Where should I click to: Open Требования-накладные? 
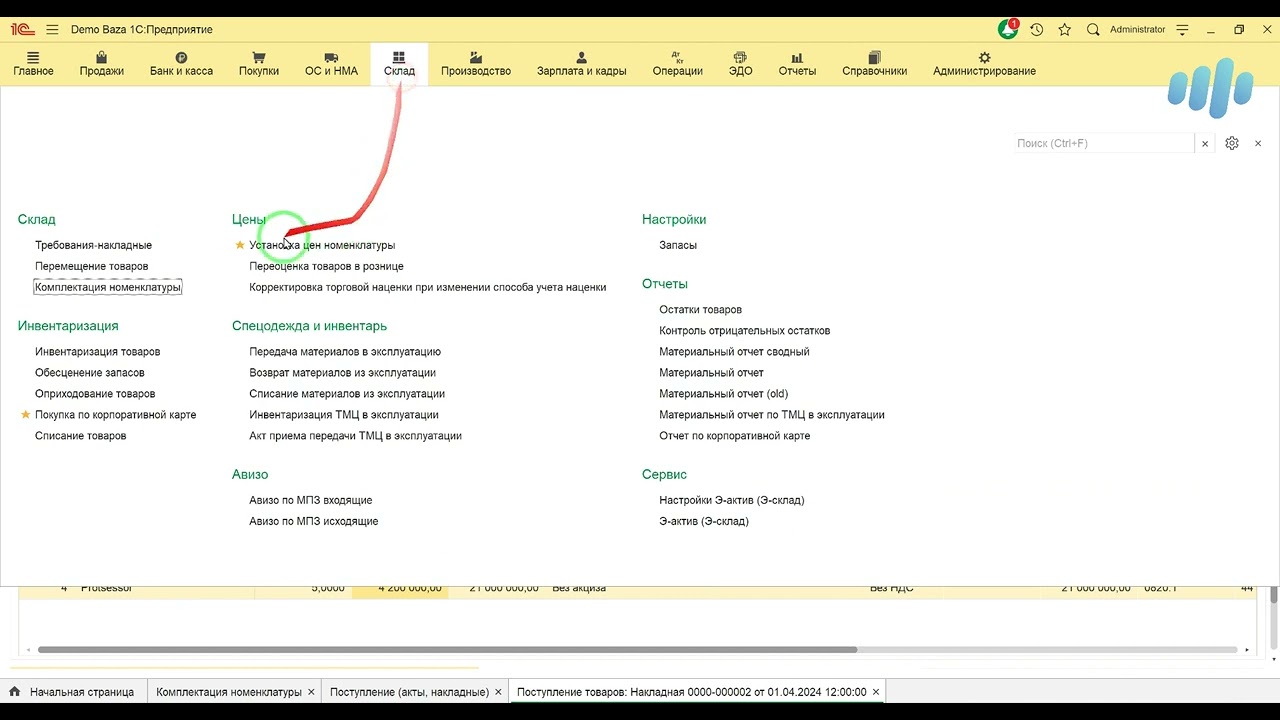point(93,245)
